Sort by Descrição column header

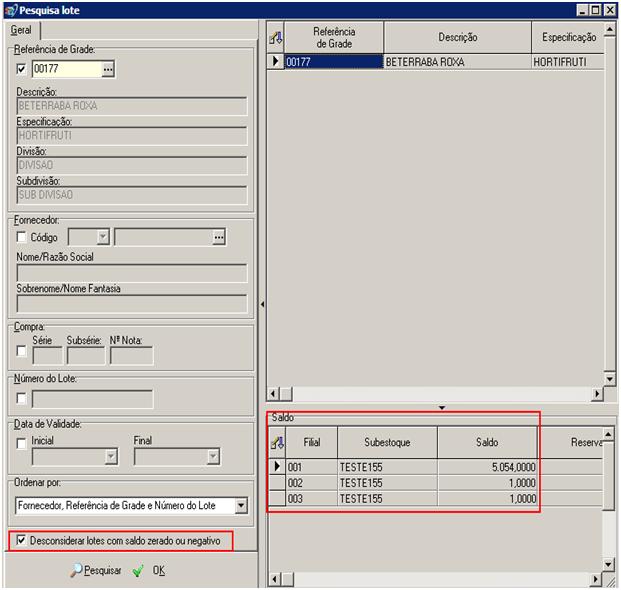click(457, 37)
